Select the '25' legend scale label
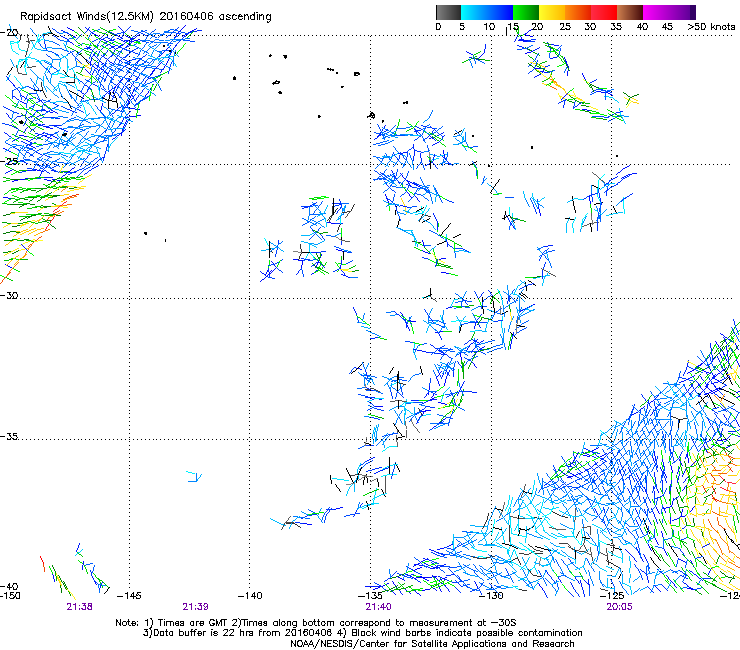Image resolution: width=740 pixels, height=650 pixels. [x=564, y=27]
